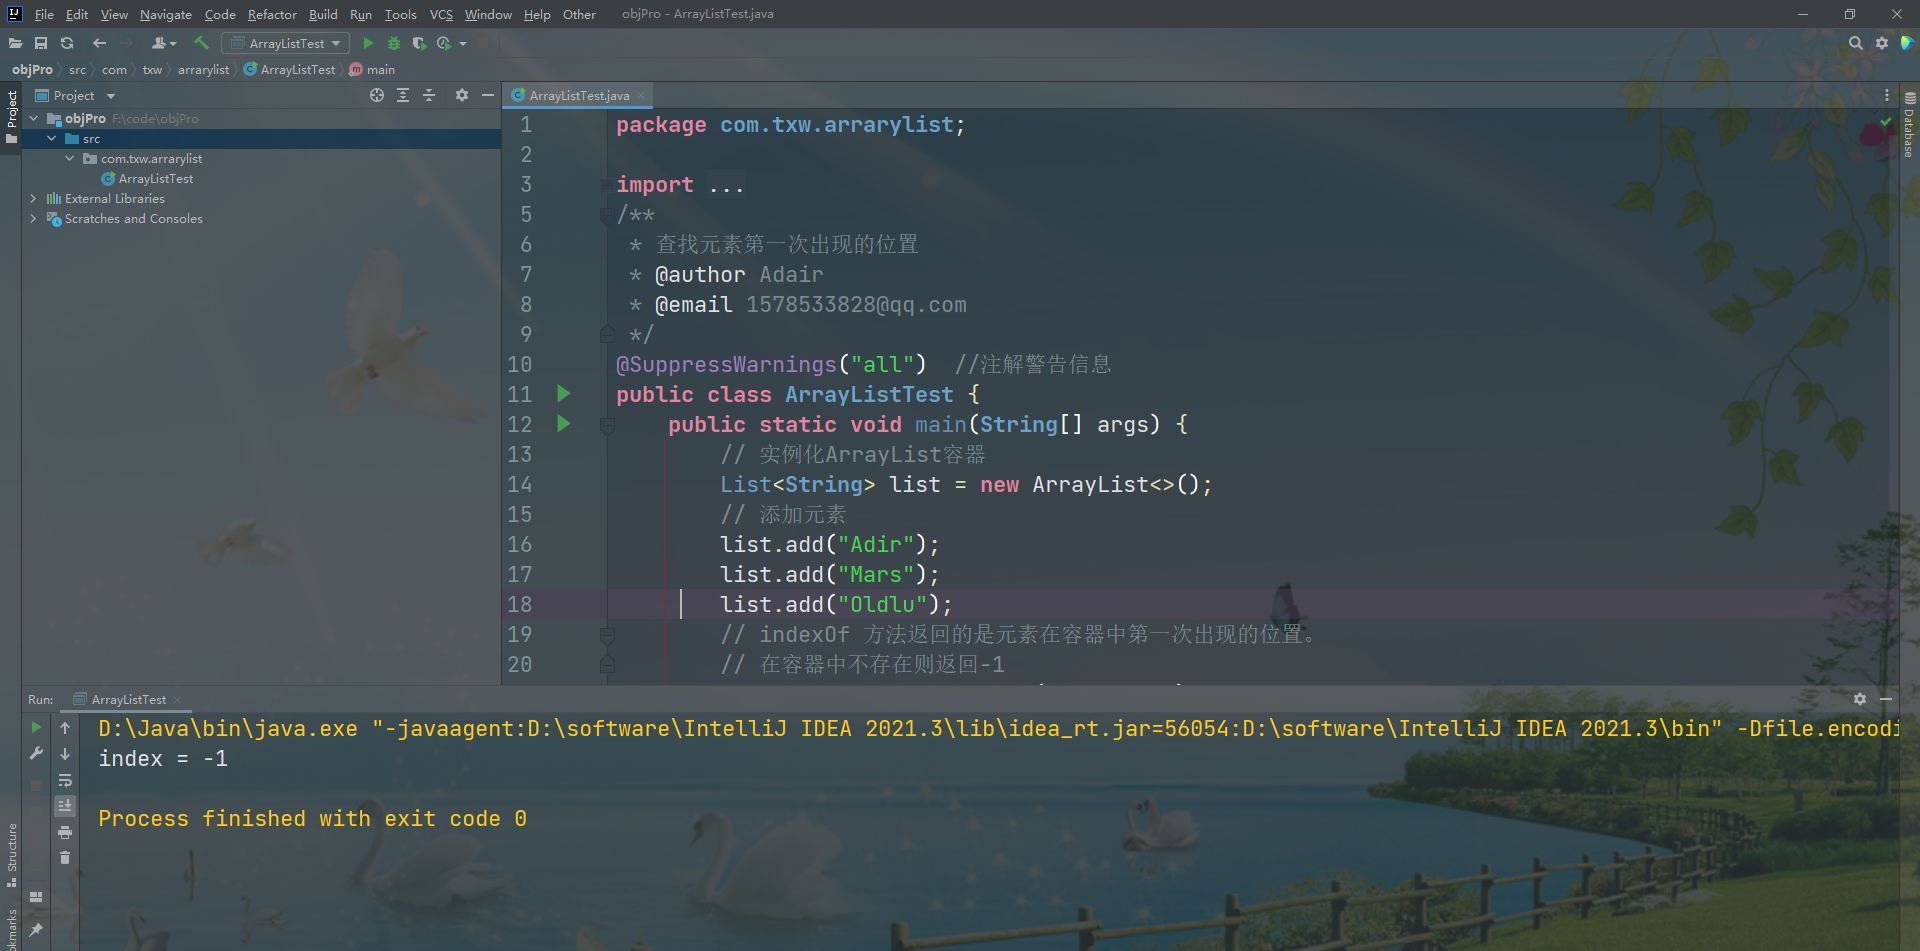The height and width of the screenshot is (951, 1920).
Task: Click the green inspection checkmark in editor
Action: point(1886,122)
